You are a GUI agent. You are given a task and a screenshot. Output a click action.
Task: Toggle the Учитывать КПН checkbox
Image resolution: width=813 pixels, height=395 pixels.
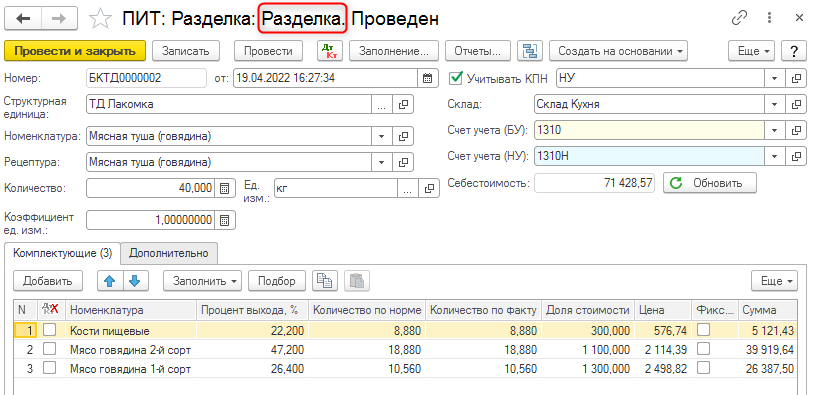point(456,78)
